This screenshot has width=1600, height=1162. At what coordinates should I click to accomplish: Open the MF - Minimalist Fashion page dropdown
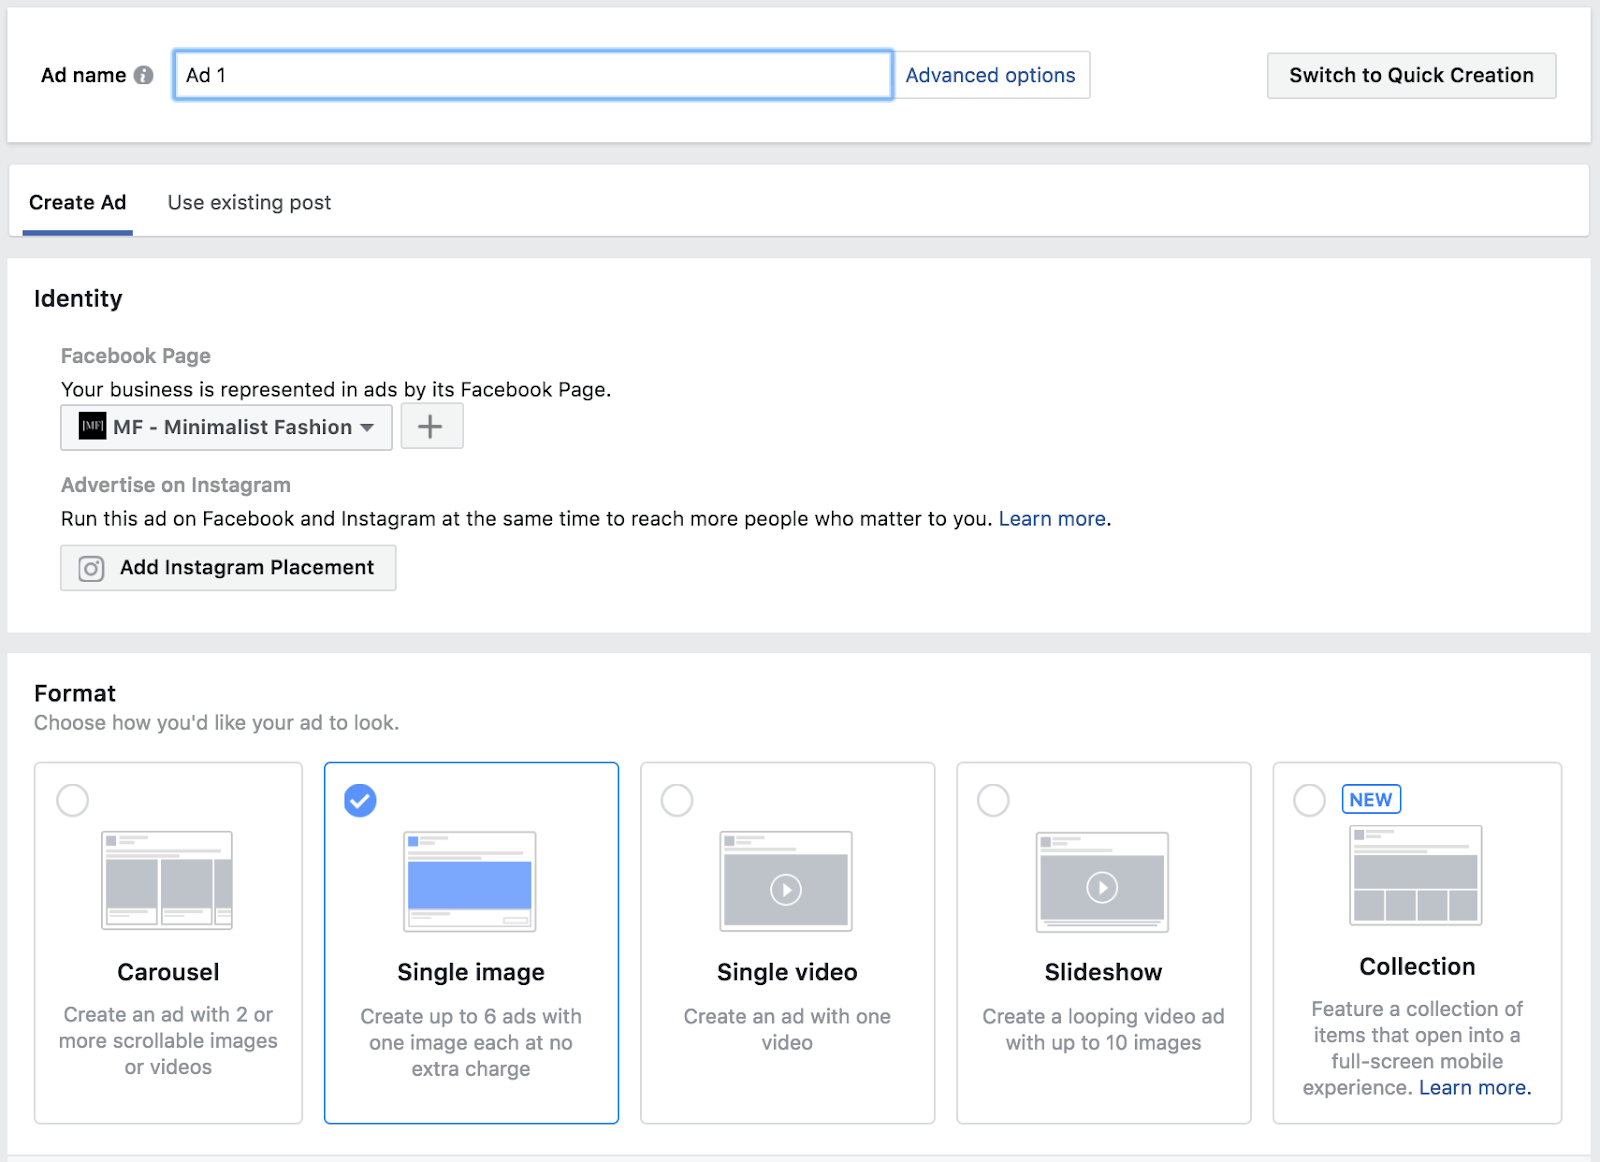[x=227, y=427]
